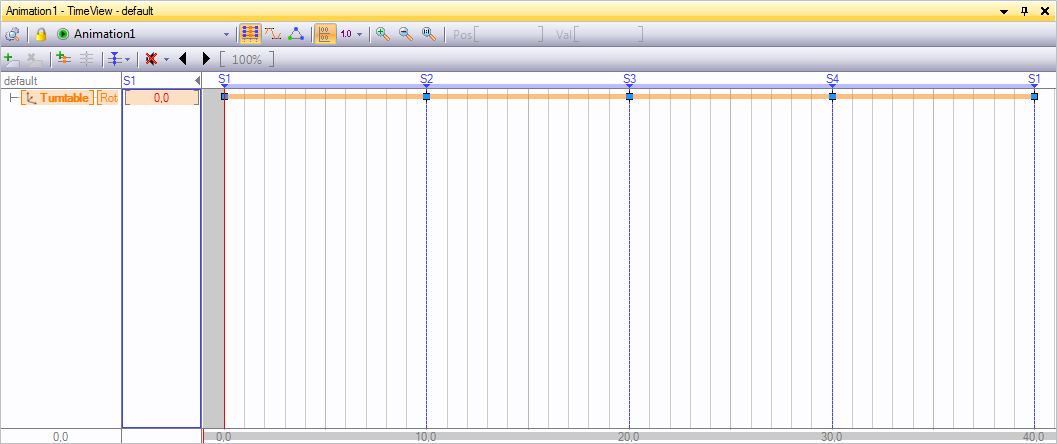This screenshot has height=444, width=1057.
Task: Select the keyframe under marker S2
Action: [427, 96]
